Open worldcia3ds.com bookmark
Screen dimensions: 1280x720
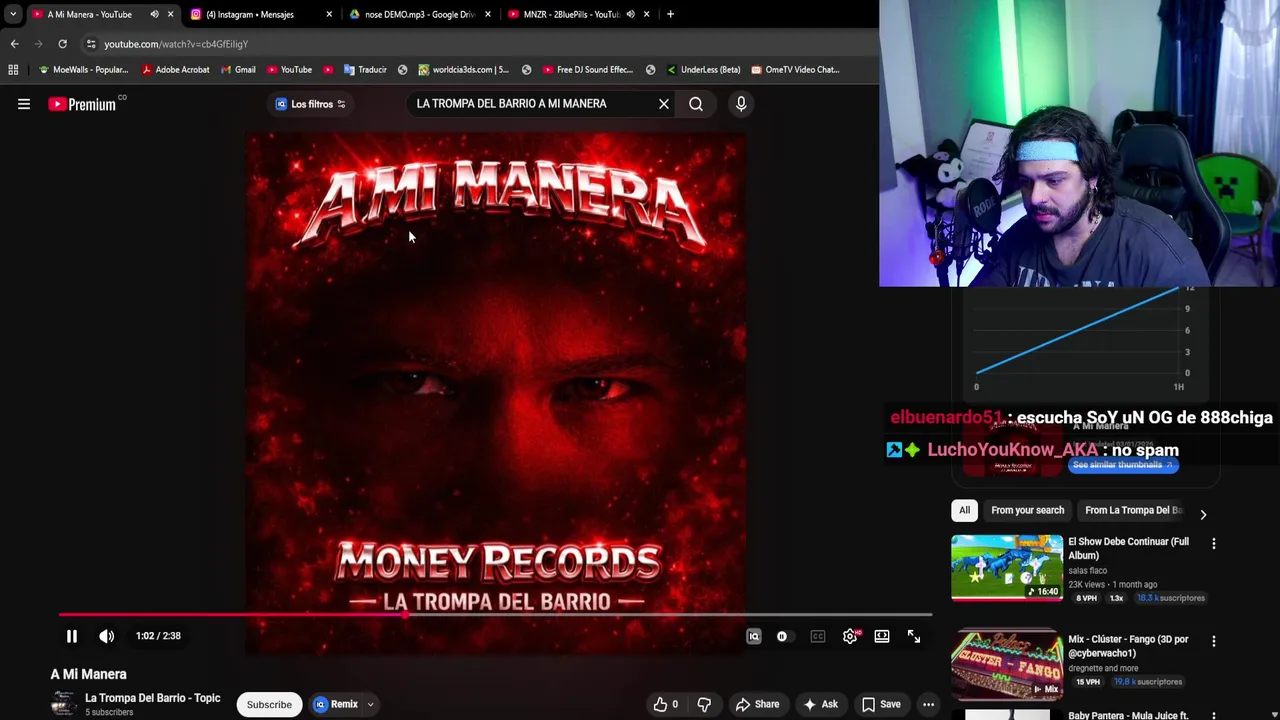[x=464, y=70]
